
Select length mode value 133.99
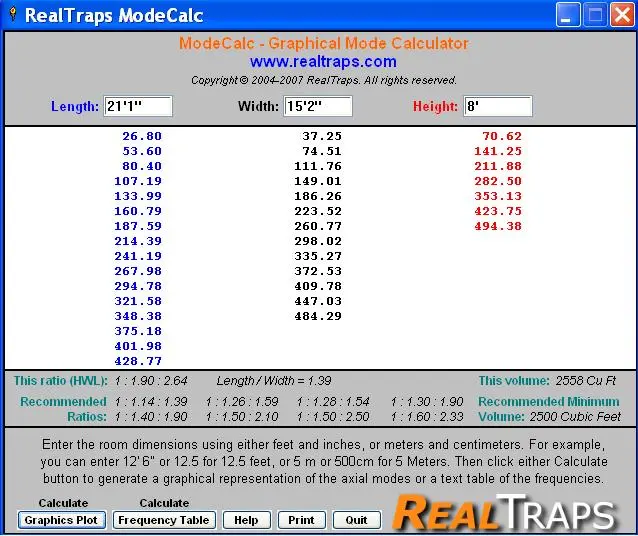tap(138, 196)
